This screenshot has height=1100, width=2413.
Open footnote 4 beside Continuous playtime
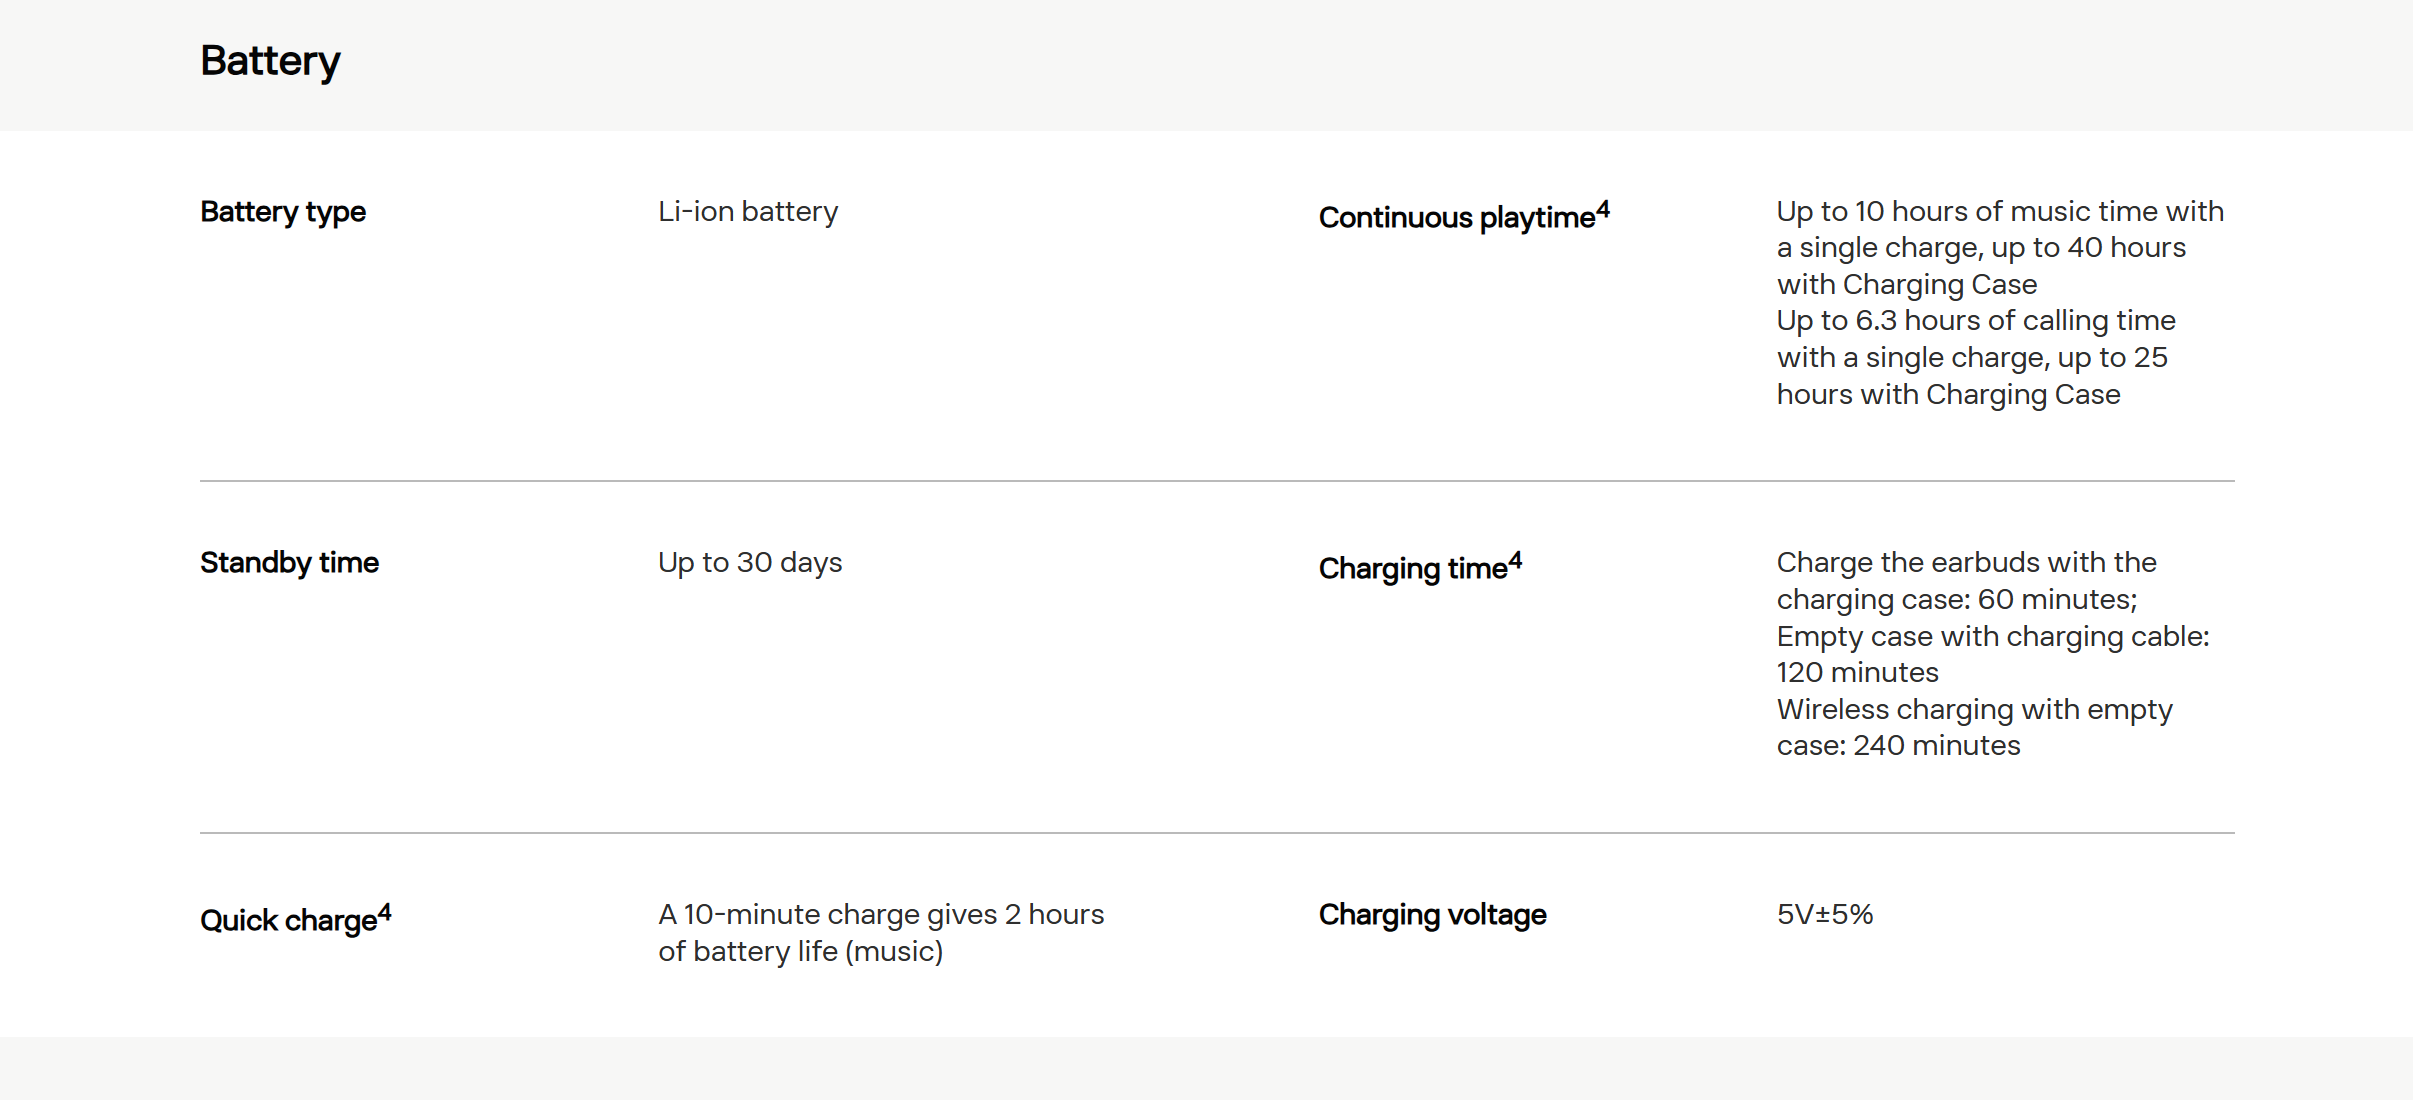[1603, 208]
